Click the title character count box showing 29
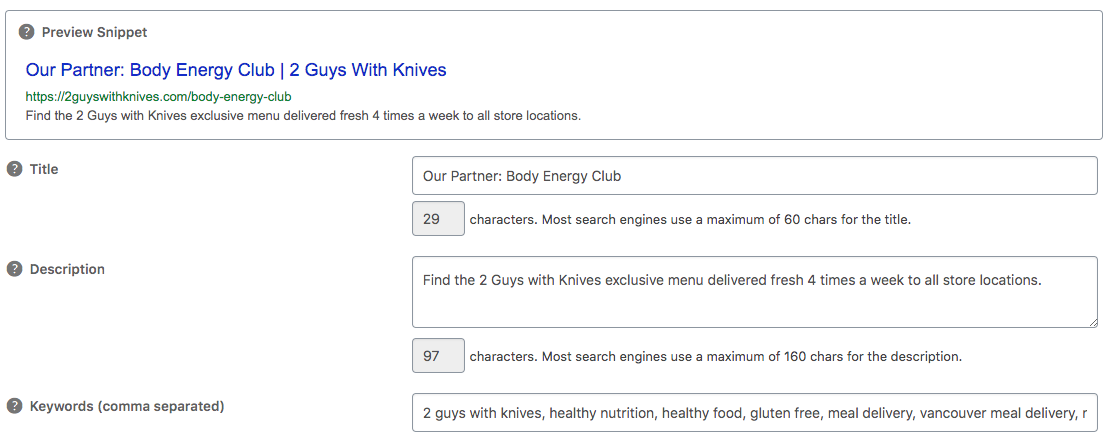 438,219
